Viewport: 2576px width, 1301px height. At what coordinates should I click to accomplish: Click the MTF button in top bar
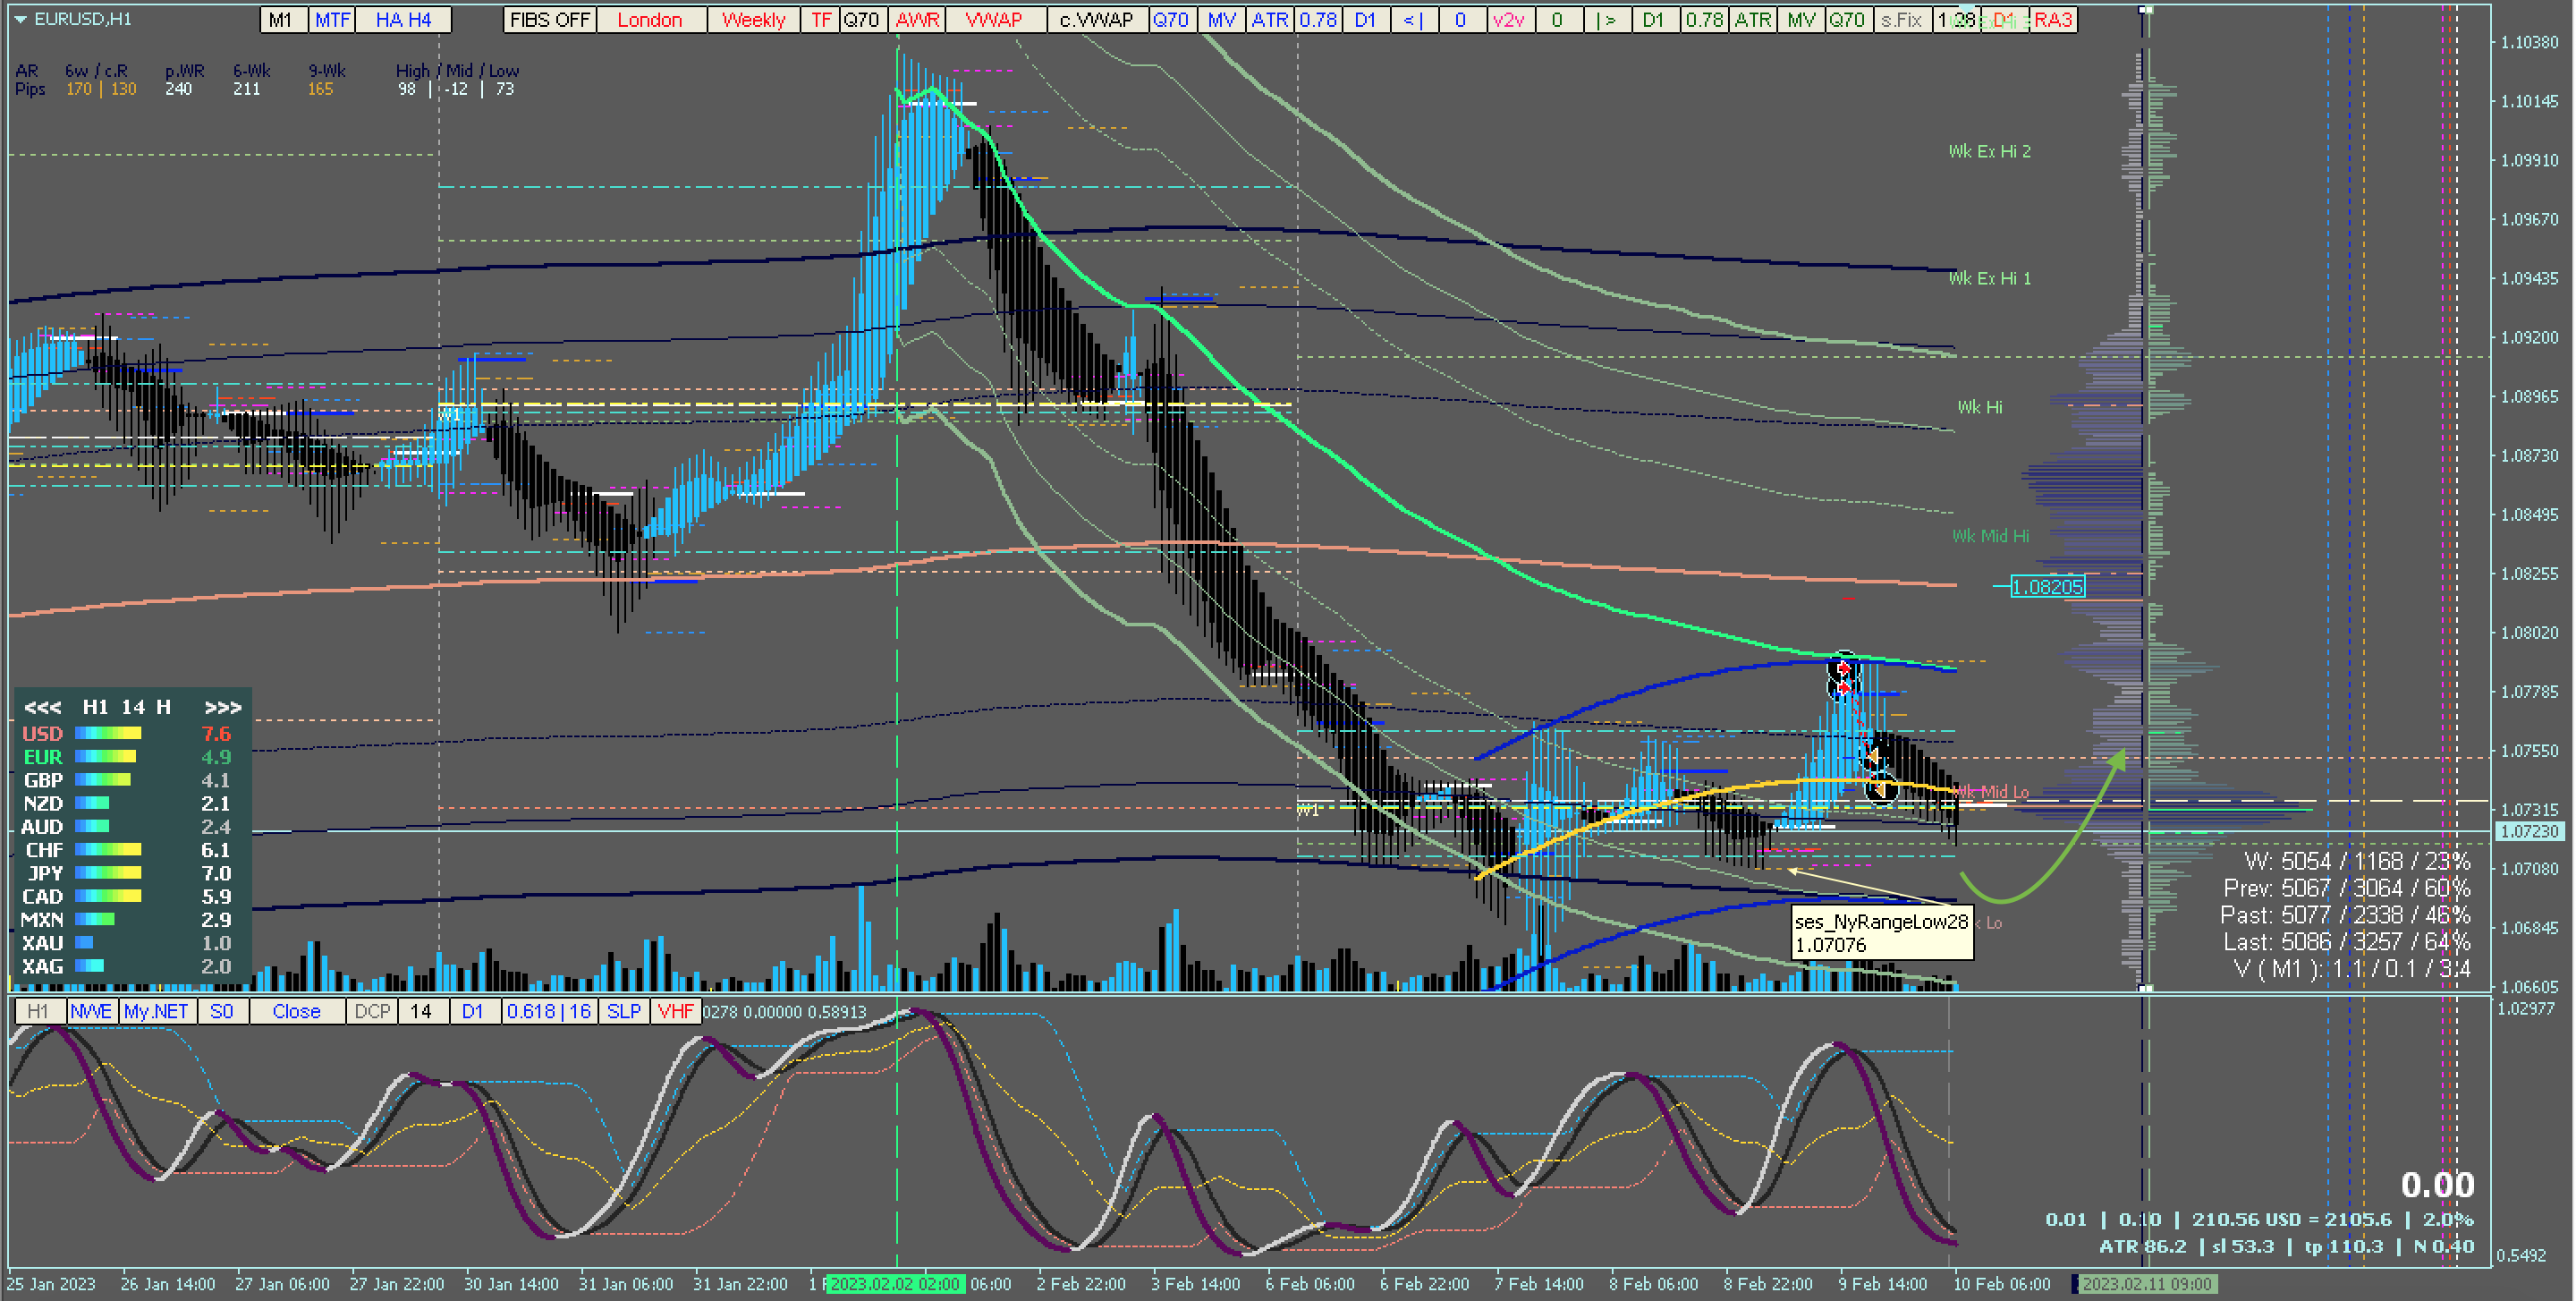click(332, 20)
